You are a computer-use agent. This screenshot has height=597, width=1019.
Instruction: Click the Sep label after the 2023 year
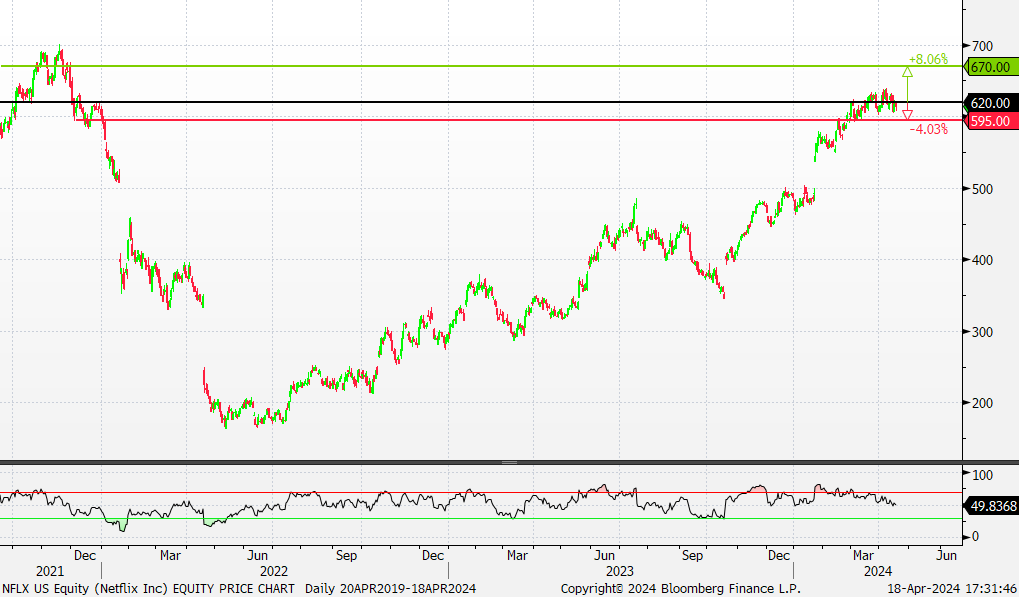pos(693,555)
